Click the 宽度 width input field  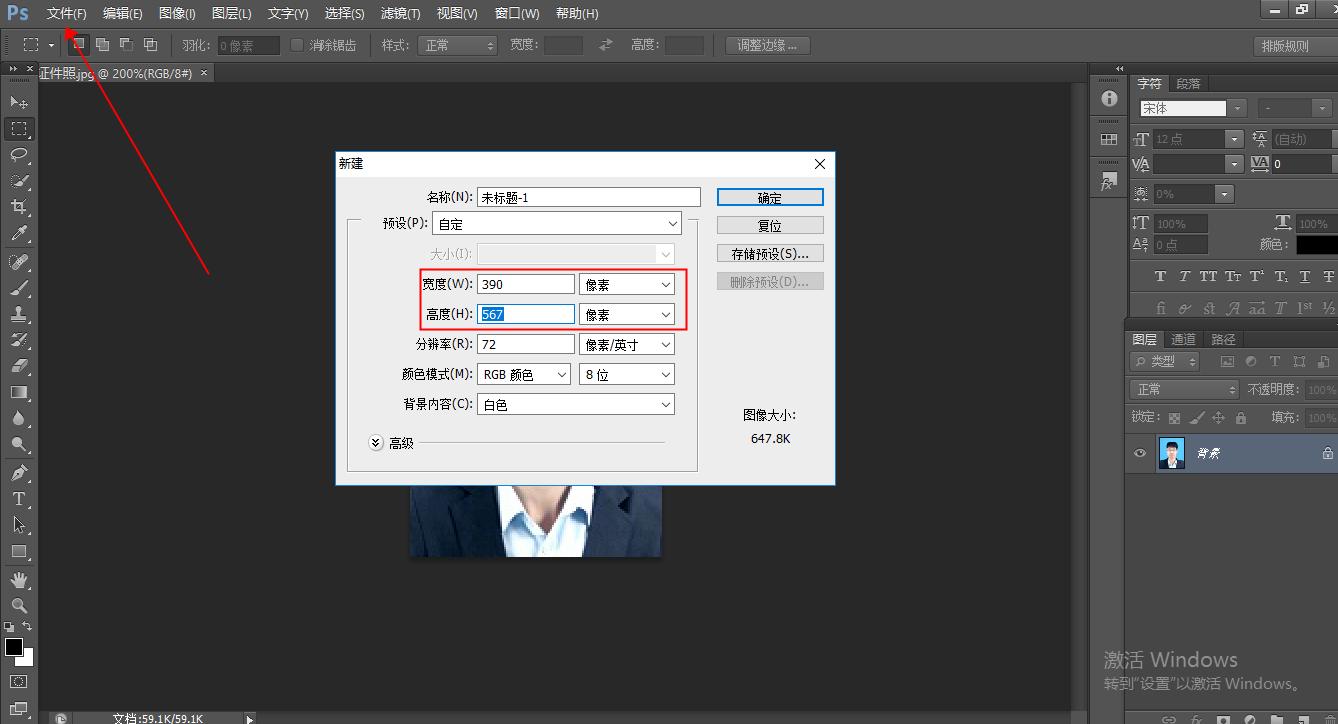526,283
